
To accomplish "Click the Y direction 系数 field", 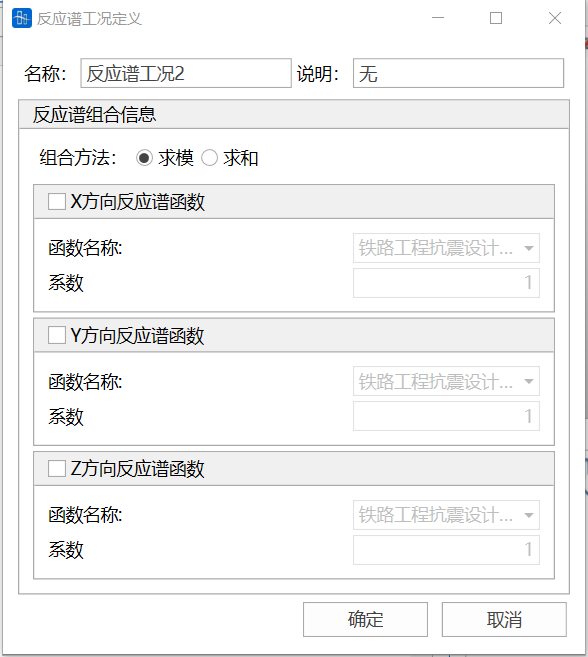I will [x=446, y=416].
